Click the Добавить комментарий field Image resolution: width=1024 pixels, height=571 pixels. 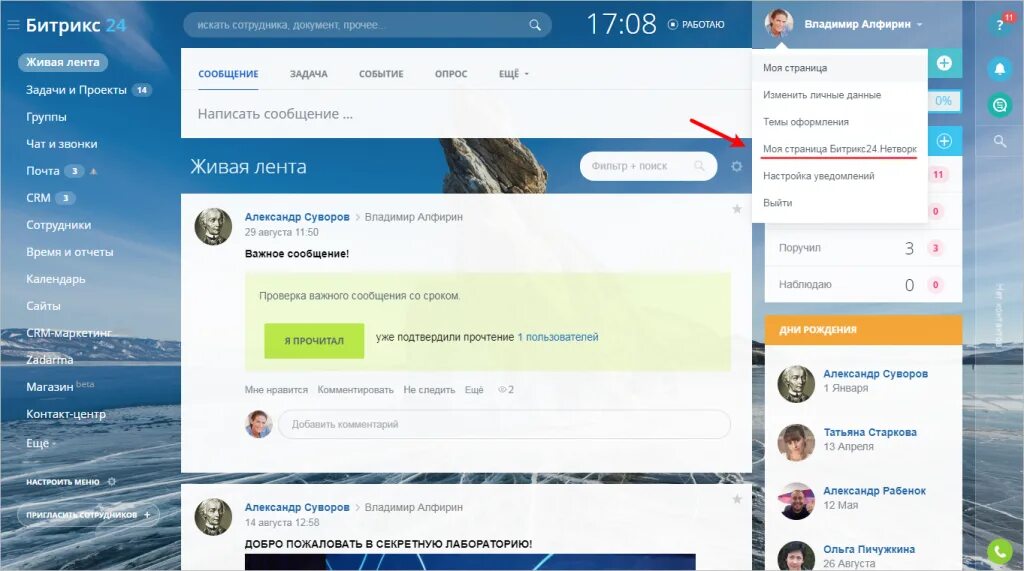pyautogui.click(x=504, y=424)
